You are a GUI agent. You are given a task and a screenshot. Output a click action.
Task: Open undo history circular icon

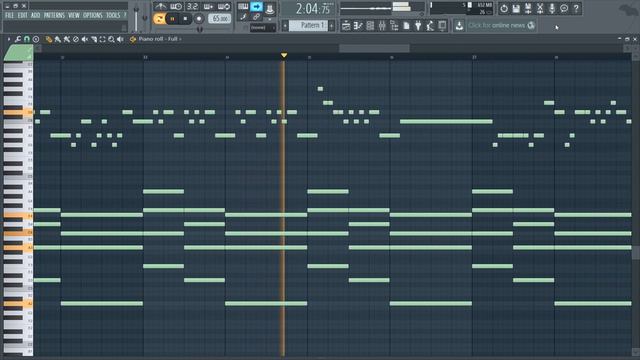[504, 8]
